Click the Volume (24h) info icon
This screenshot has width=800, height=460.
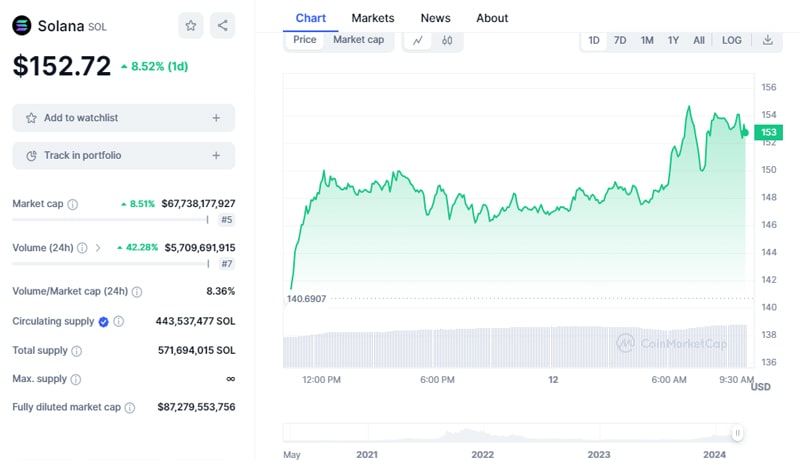click(x=82, y=248)
